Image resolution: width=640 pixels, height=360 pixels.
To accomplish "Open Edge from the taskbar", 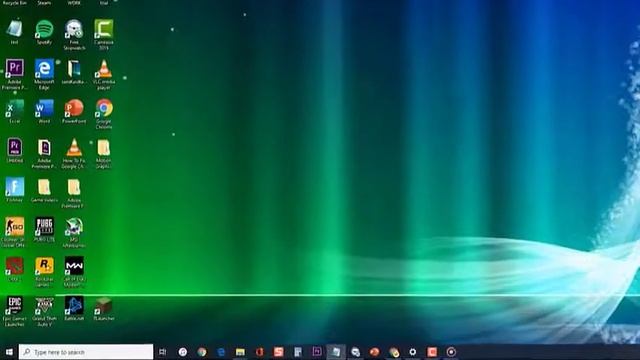I will [221, 352].
